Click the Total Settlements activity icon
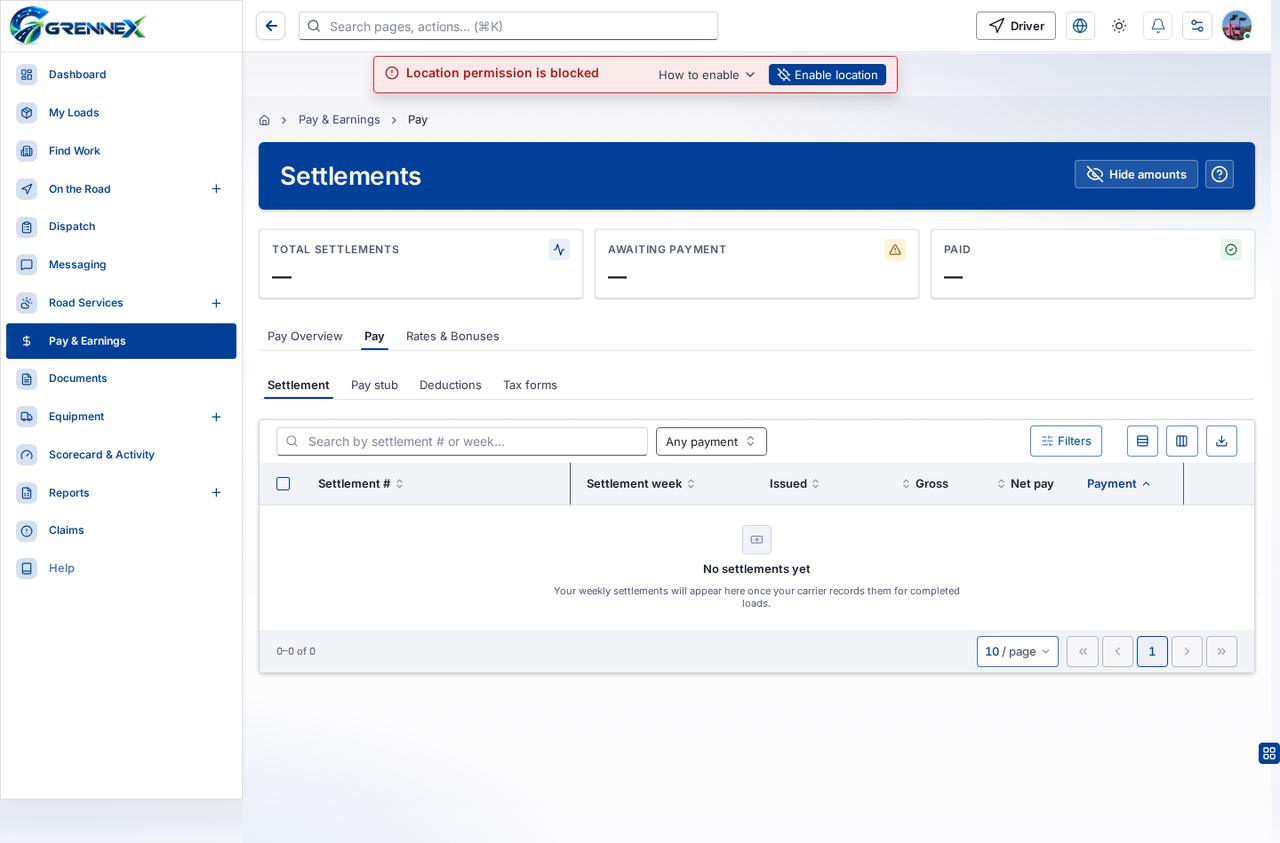1280x843 pixels. pyautogui.click(x=559, y=250)
